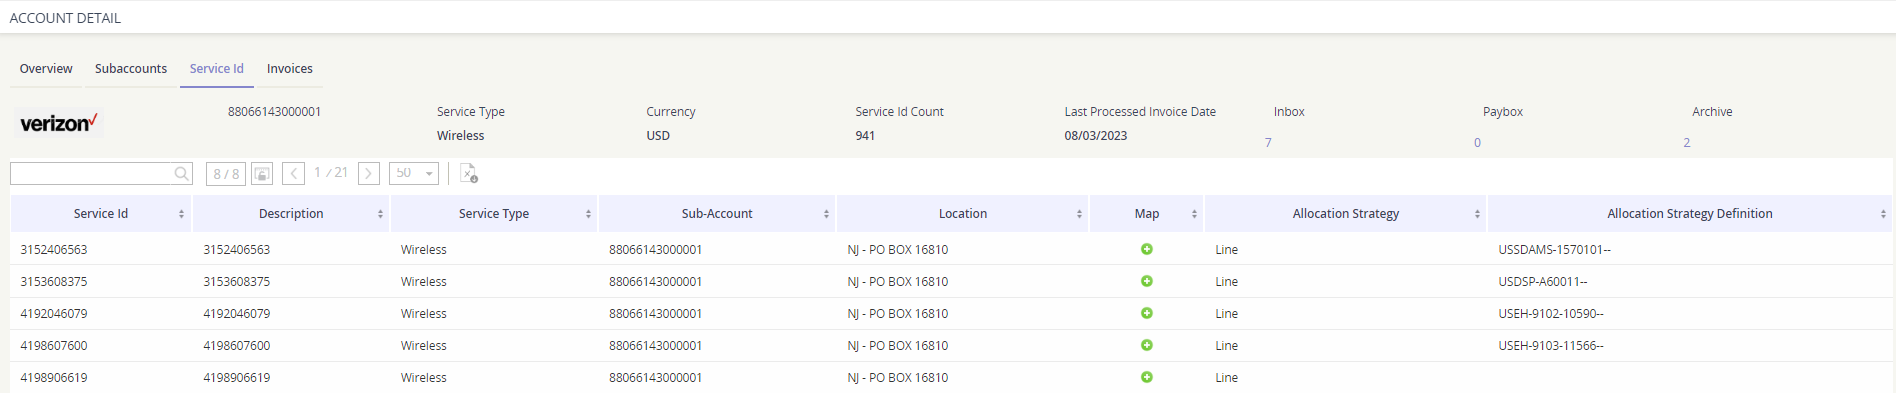Image resolution: width=1896 pixels, height=393 pixels.
Task: Click the 1 / 21 page indicator
Action: point(331,173)
